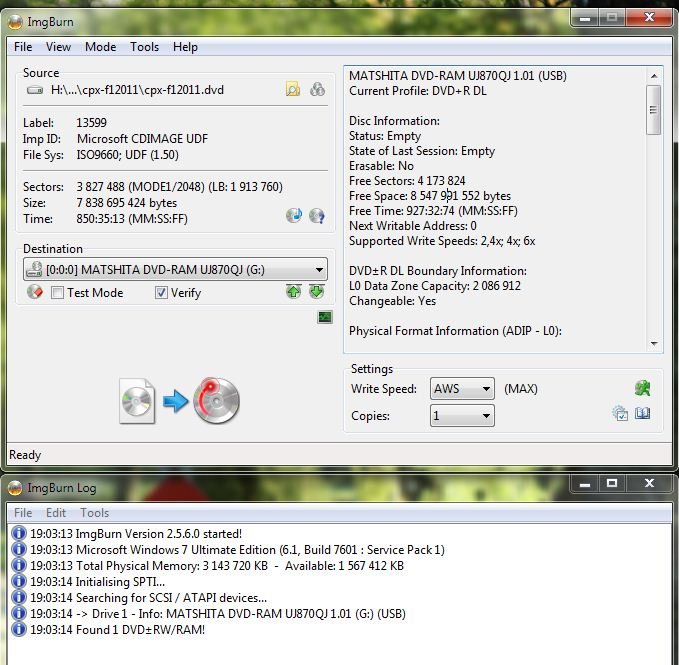The image size is (679, 665).
Task: Click the 'Free Sectors: 4 173 824' line
Action: [x=407, y=181]
